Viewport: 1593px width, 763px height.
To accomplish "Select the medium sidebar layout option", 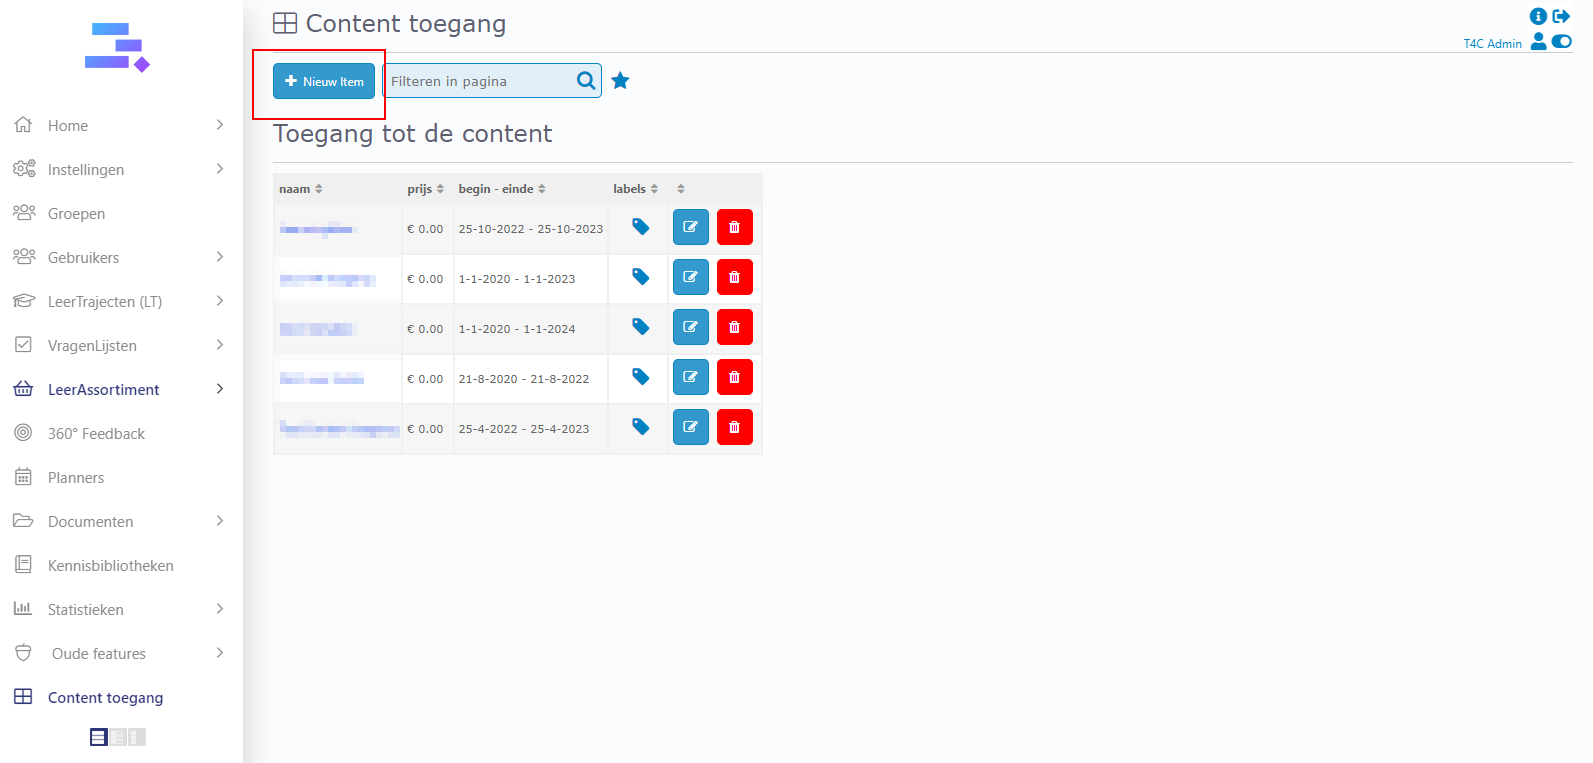I will [x=118, y=737].
